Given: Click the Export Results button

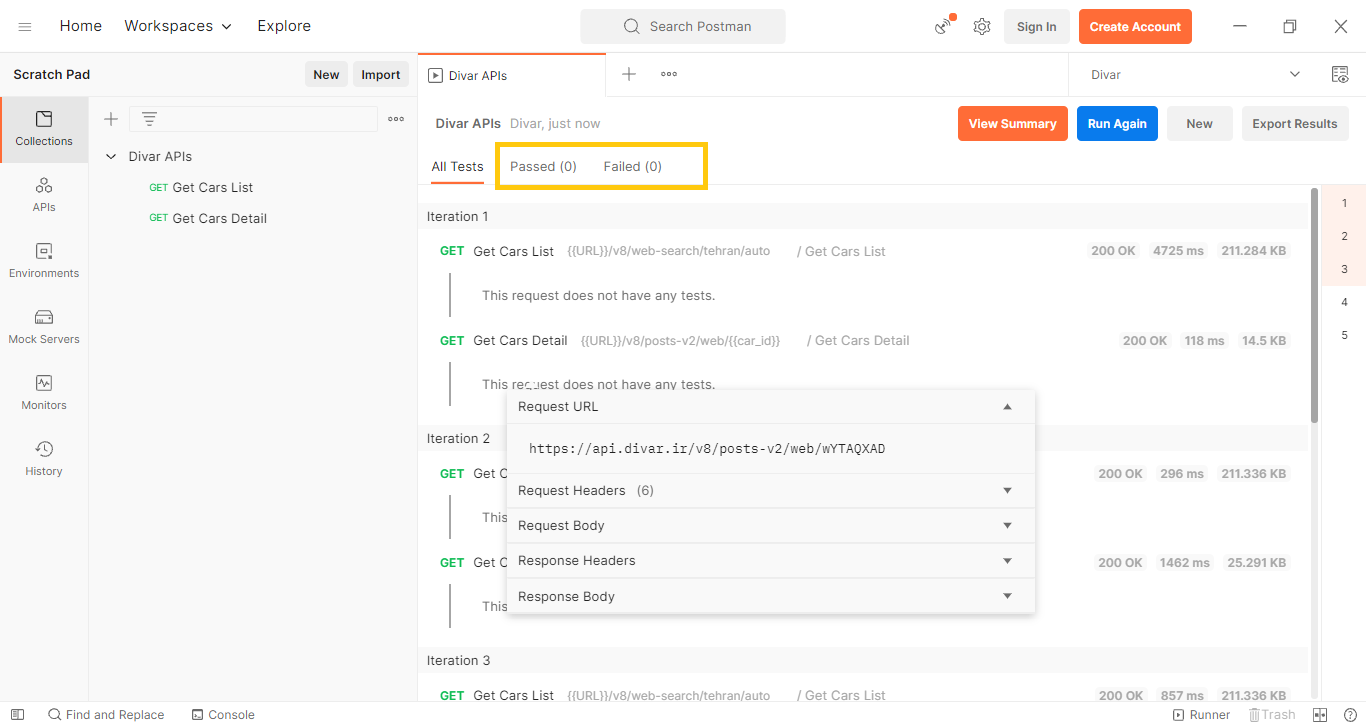Looking at the screenshot, I should click(1295, 124).
